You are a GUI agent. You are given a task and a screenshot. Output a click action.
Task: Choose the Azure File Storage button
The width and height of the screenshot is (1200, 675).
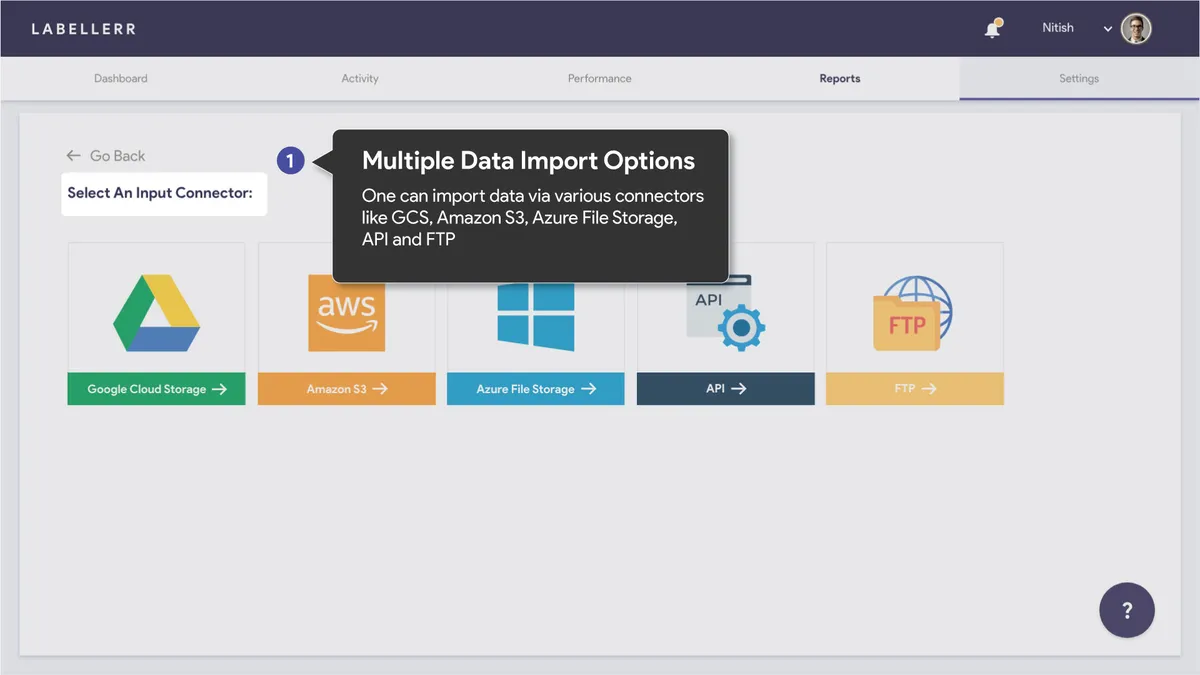pos(536,389)
